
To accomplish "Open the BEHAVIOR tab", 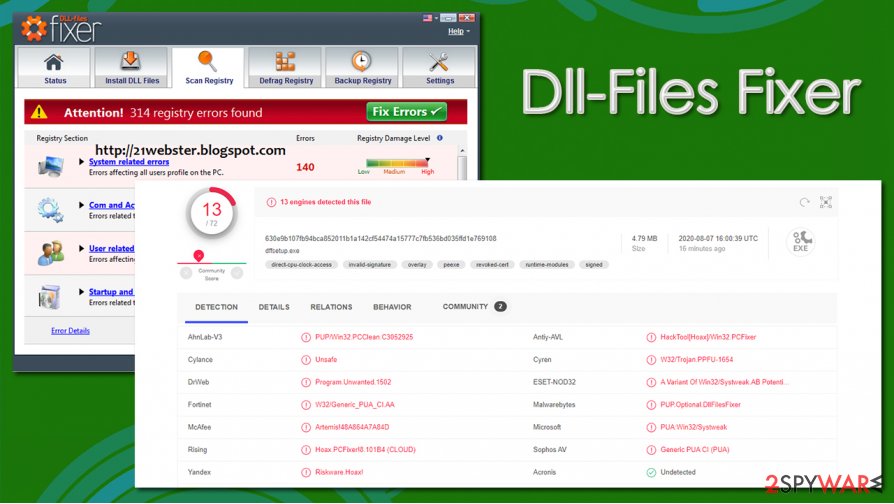I will pyautogui.click(x=392, y=307).
